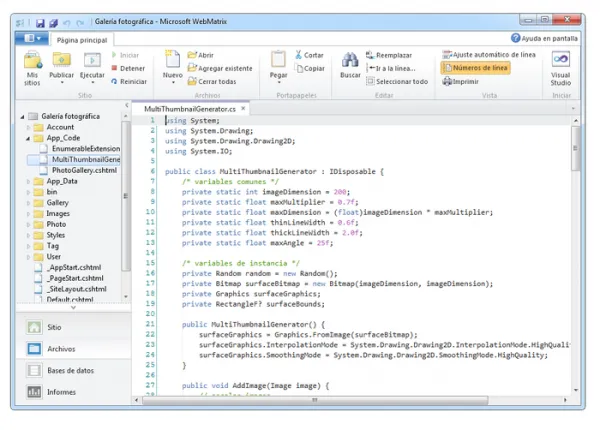
Task: Switch to the Bases de datos workspace
Action: coord(73,370)
